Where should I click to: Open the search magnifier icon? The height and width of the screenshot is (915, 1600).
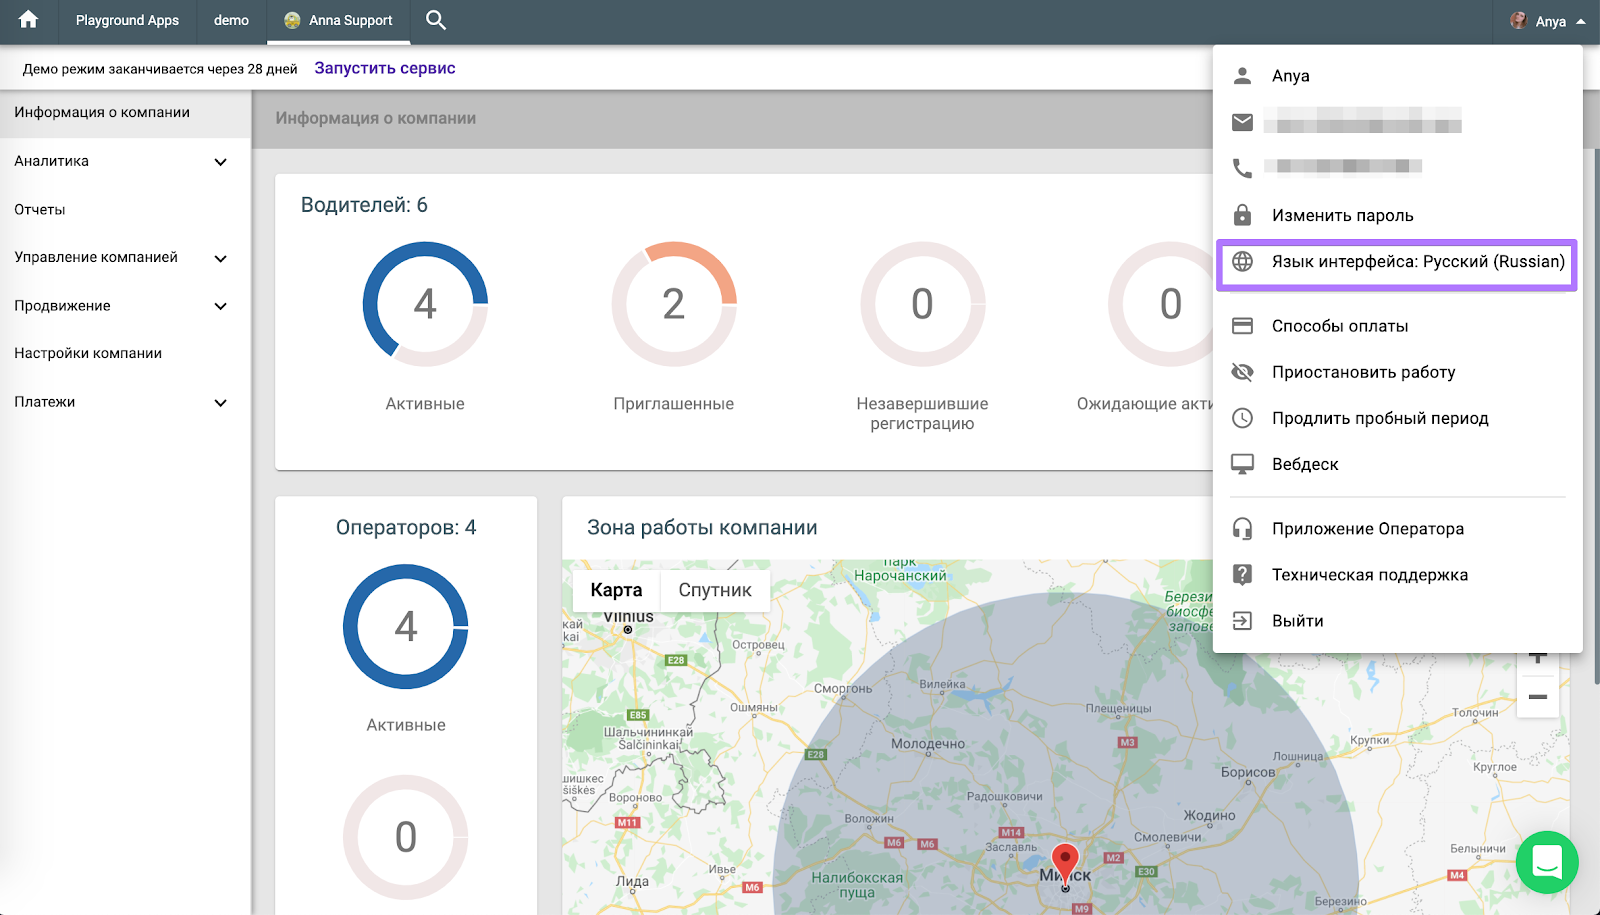tap(436, 20)
